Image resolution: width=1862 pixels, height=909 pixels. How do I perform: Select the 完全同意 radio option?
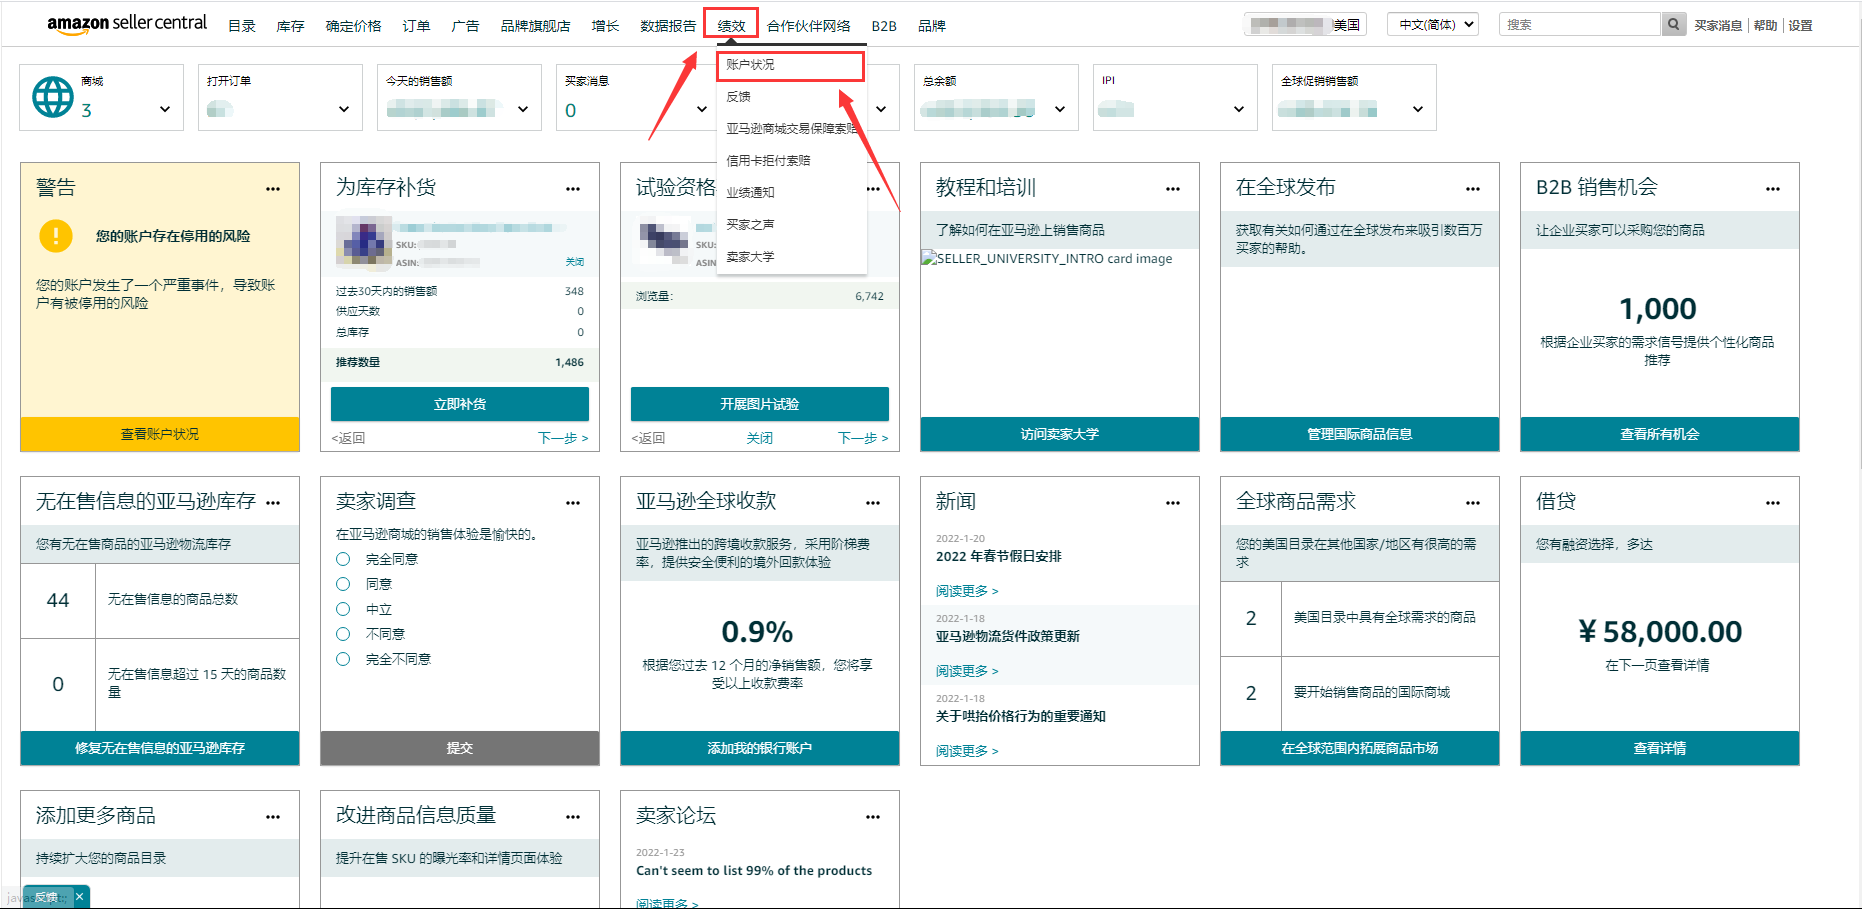click(x=343, y=559)
